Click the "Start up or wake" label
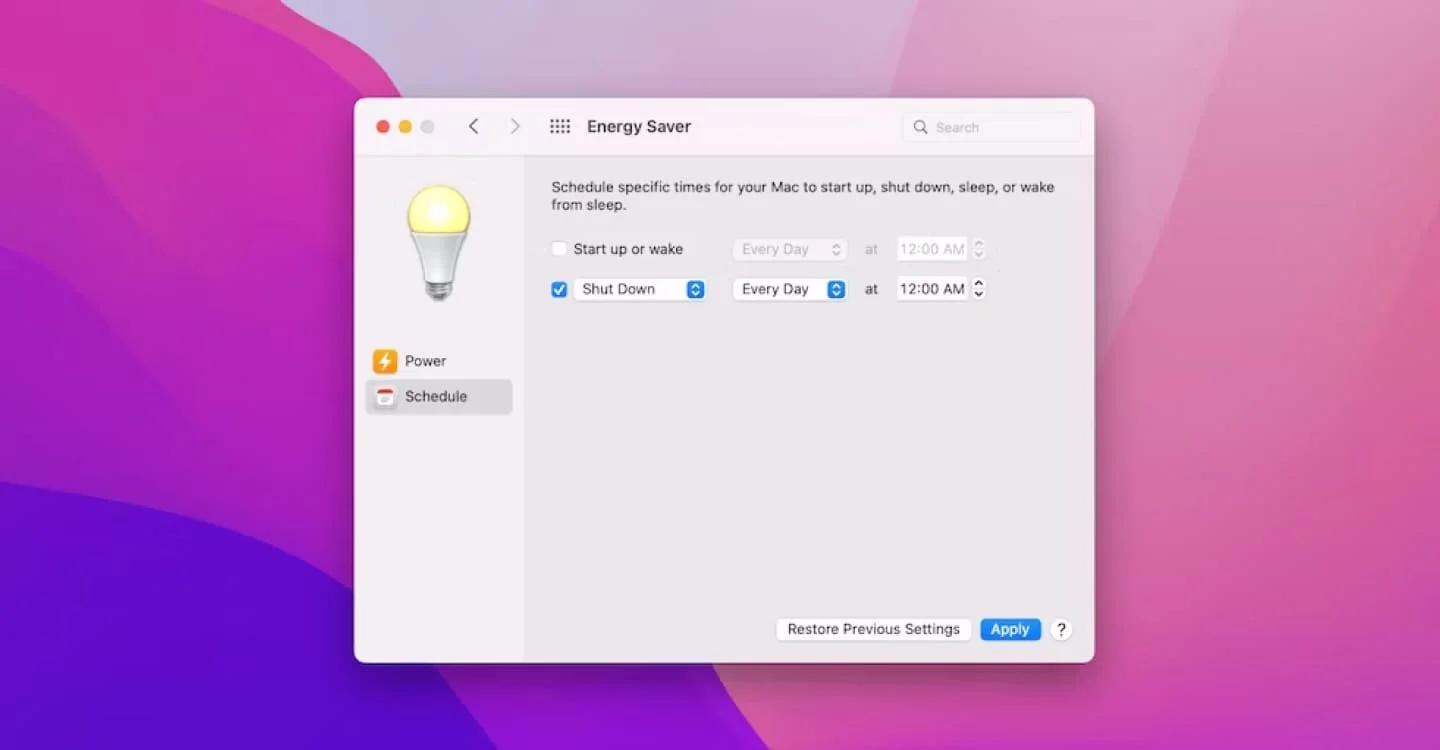The height and width of the screenshot is (750, 1440). point(628,249)
